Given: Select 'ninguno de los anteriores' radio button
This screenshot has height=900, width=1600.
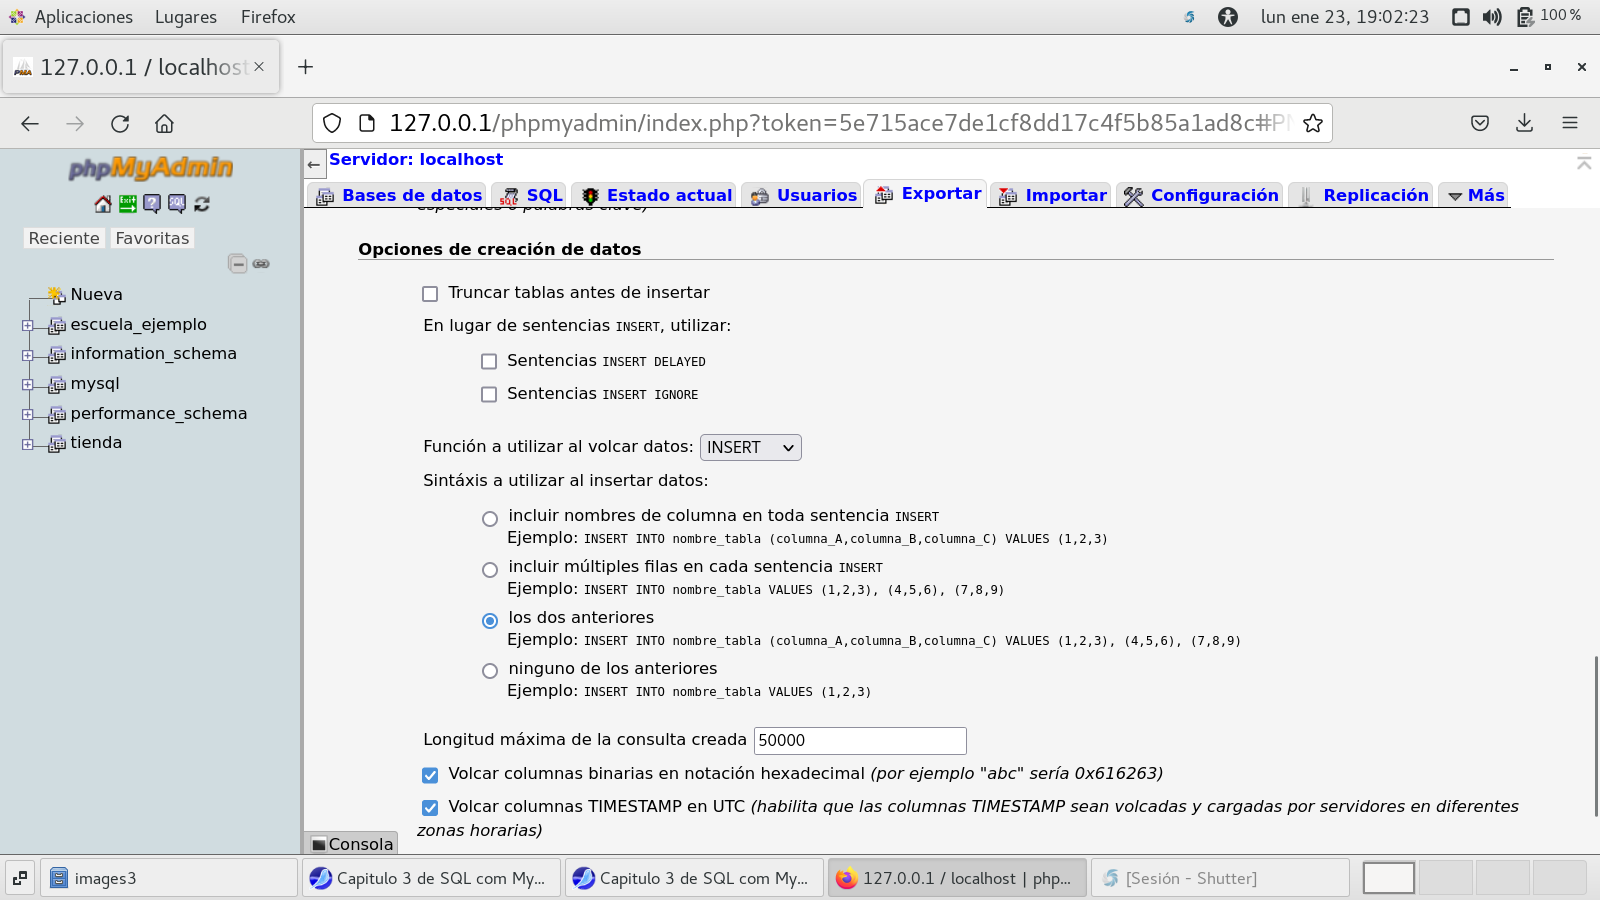Looking at the screenshot, I should tap(490, 671).
